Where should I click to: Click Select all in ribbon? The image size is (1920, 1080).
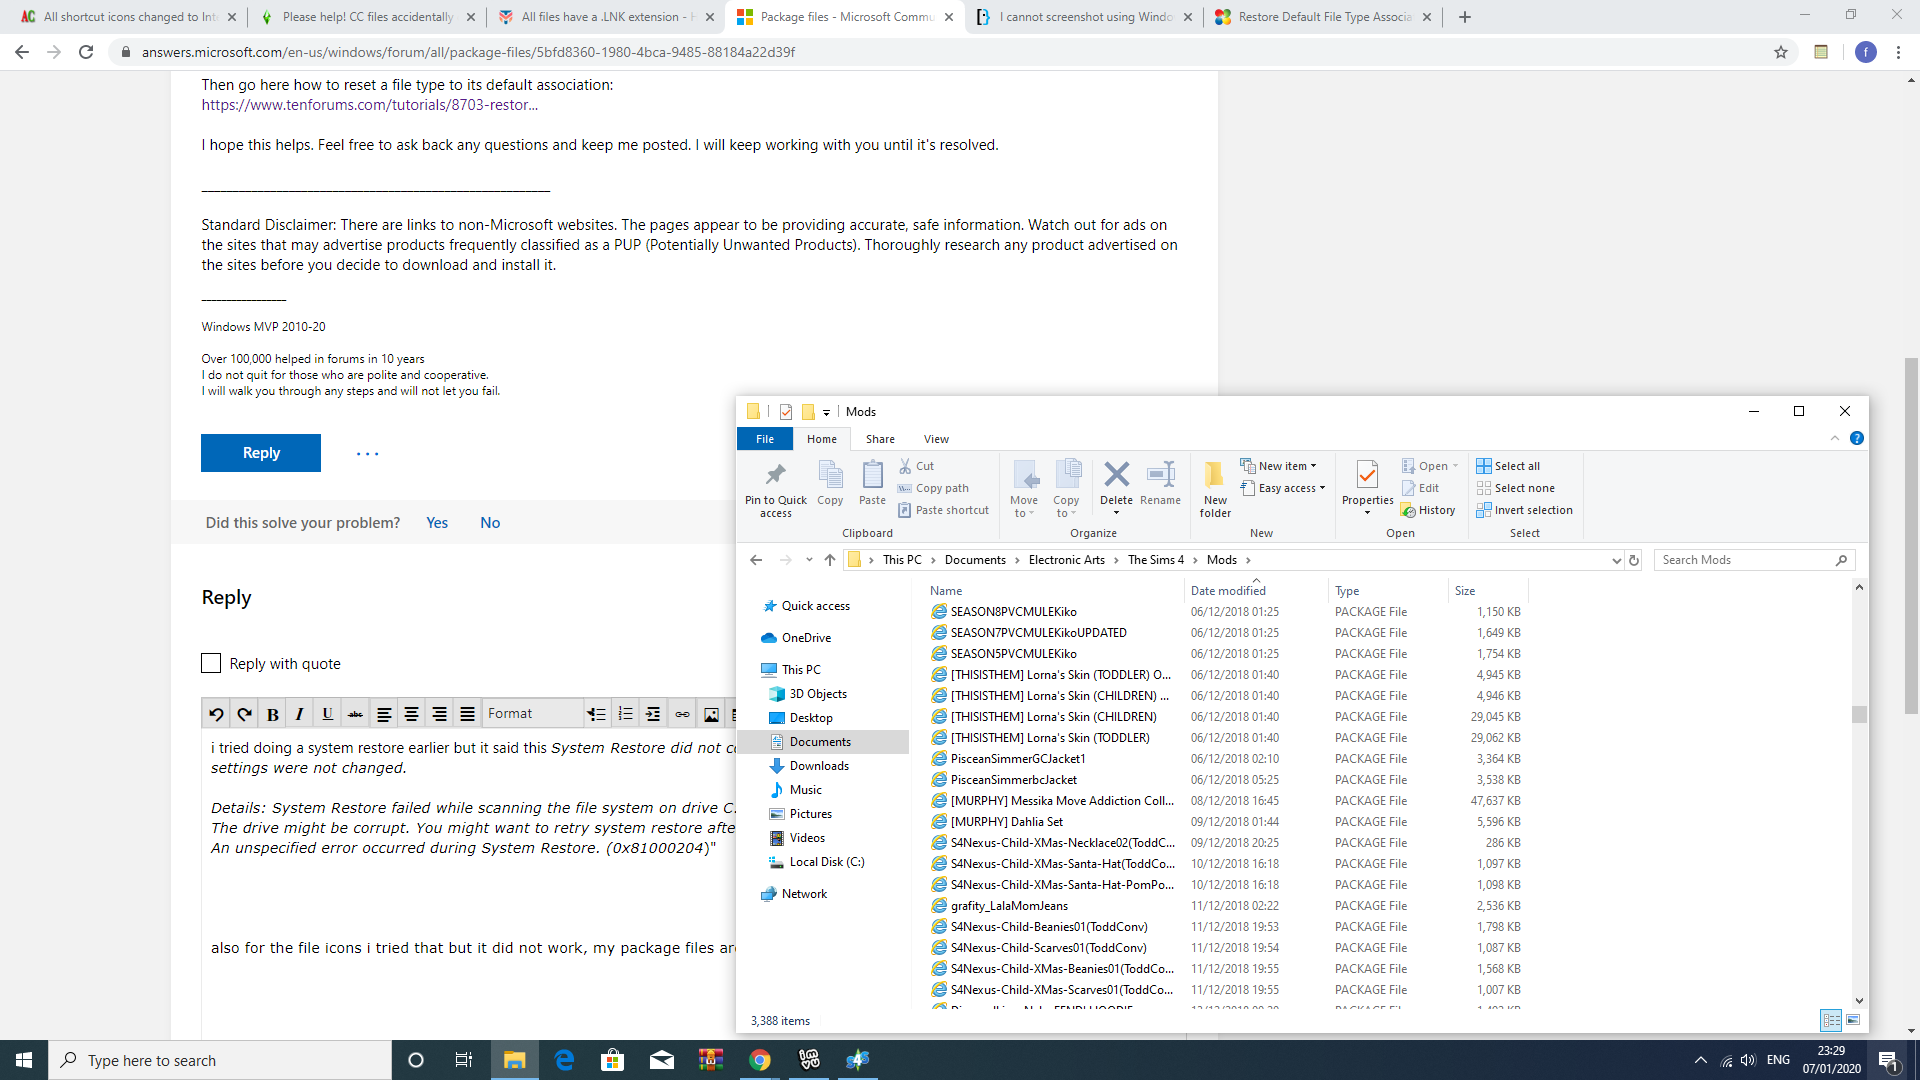click(1508, 466)
